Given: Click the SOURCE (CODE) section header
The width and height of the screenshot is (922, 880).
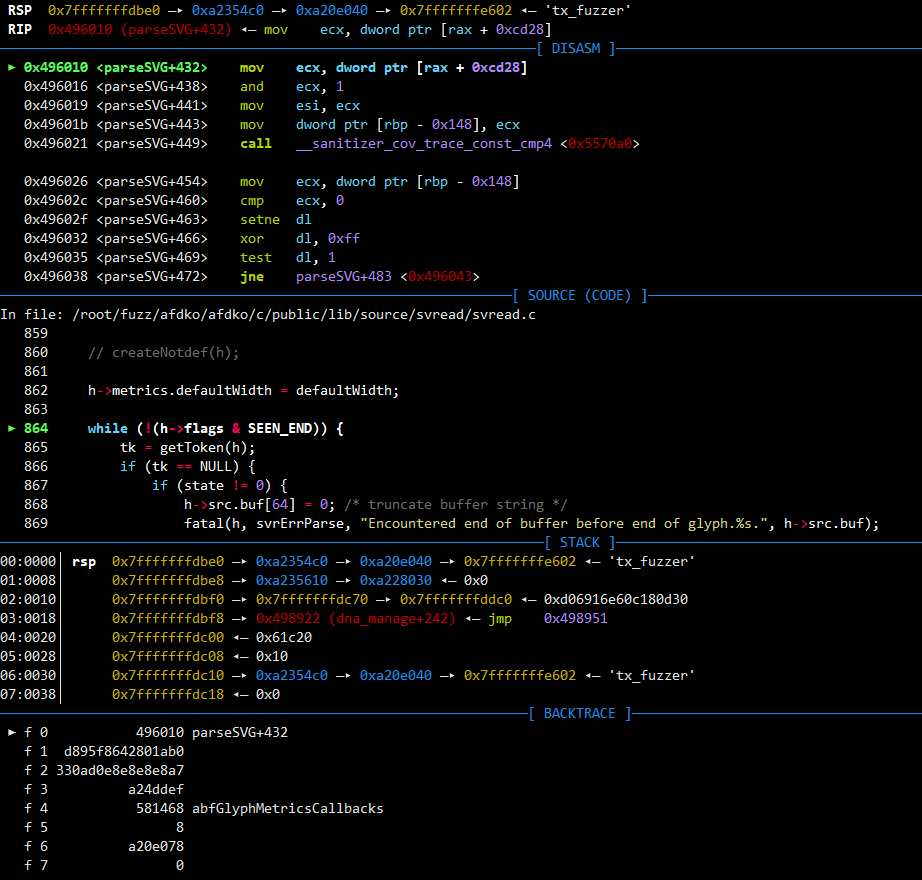Looking at the screenshot, I should 580,295.
